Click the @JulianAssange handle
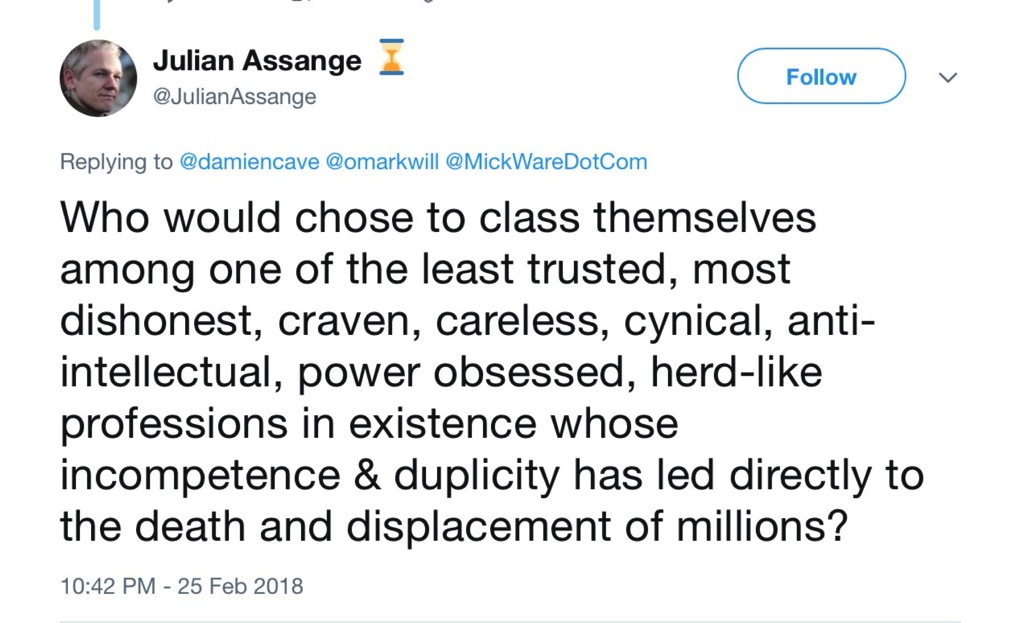The width and height of the screenshot is (1024, 623). click(x=234, y=97)
